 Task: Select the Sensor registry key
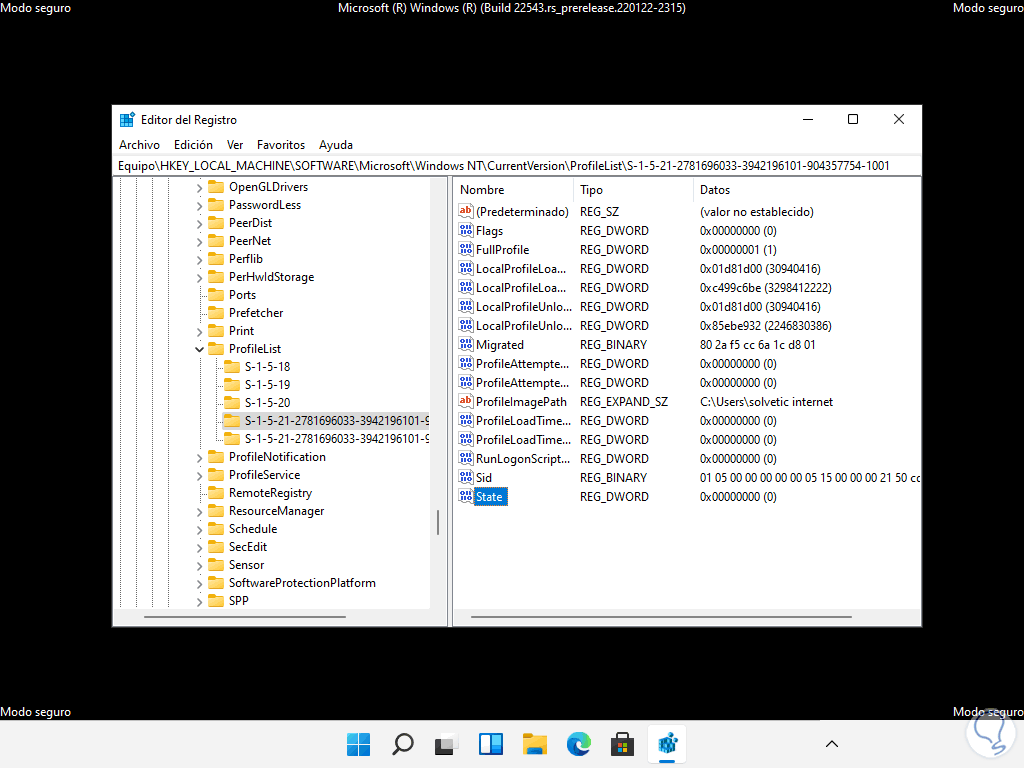tap(246, 565)
